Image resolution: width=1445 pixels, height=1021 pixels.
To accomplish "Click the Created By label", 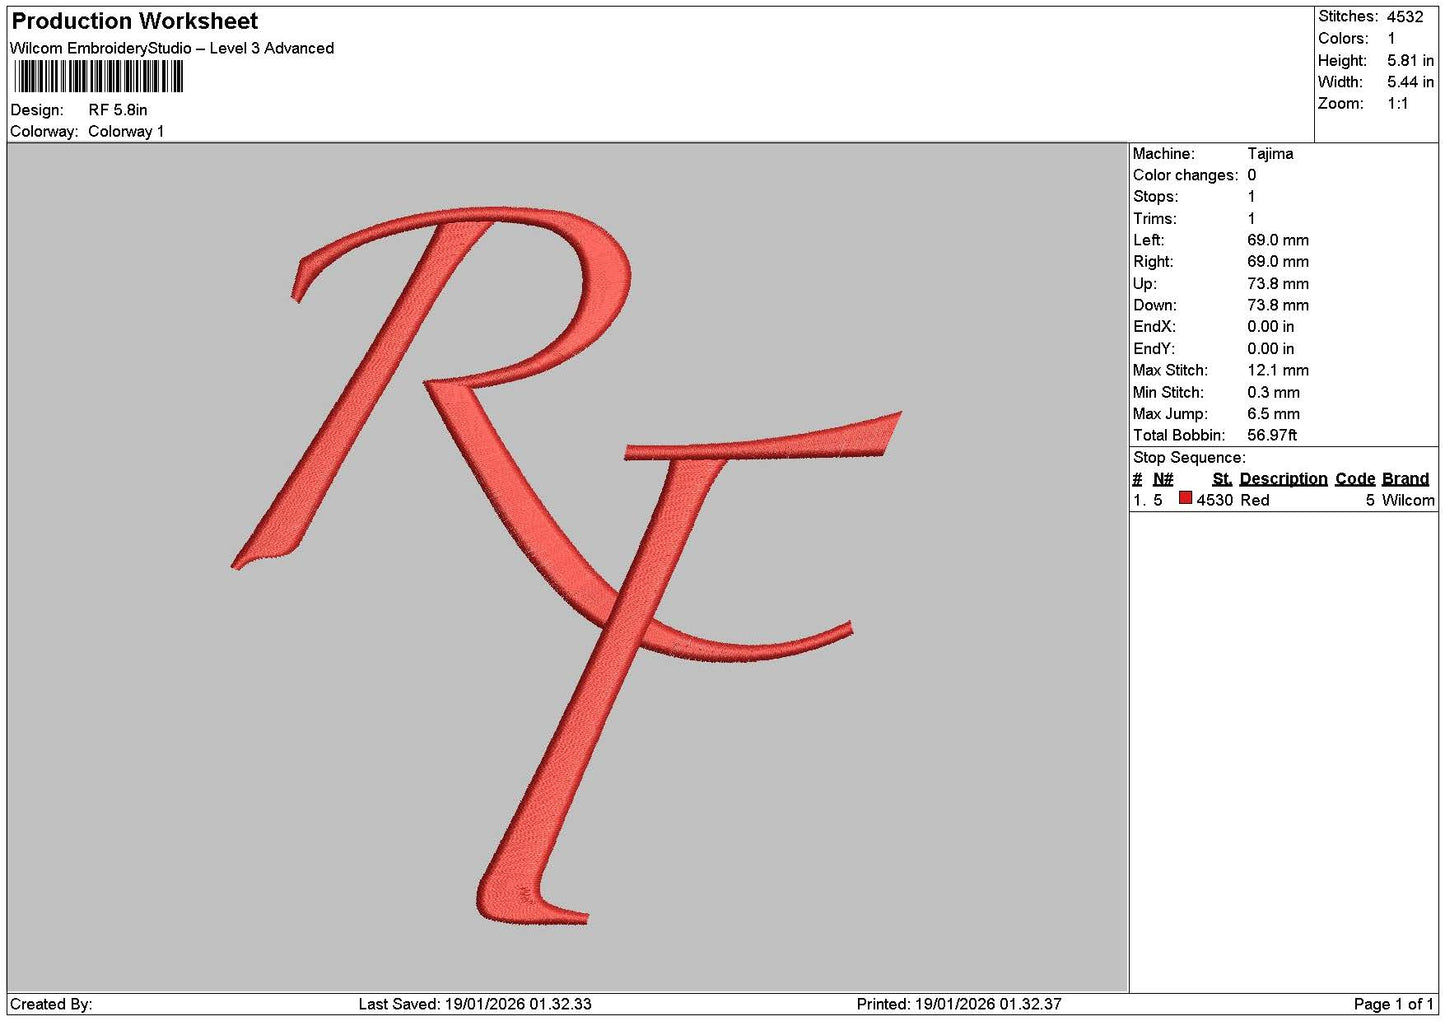I will pyautogui.click(x=51, y=1004).
